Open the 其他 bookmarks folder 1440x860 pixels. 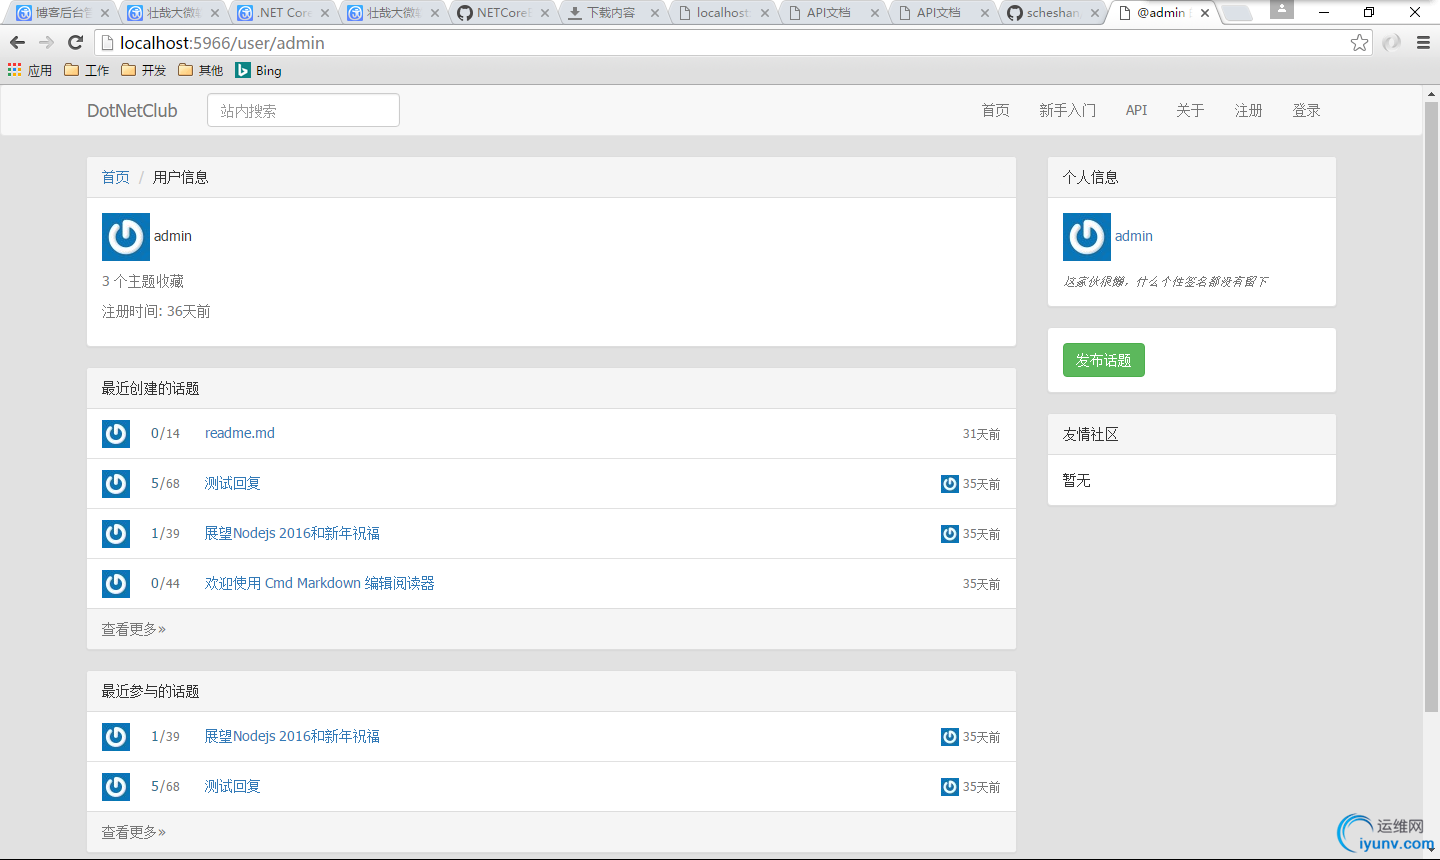[201, 70]
